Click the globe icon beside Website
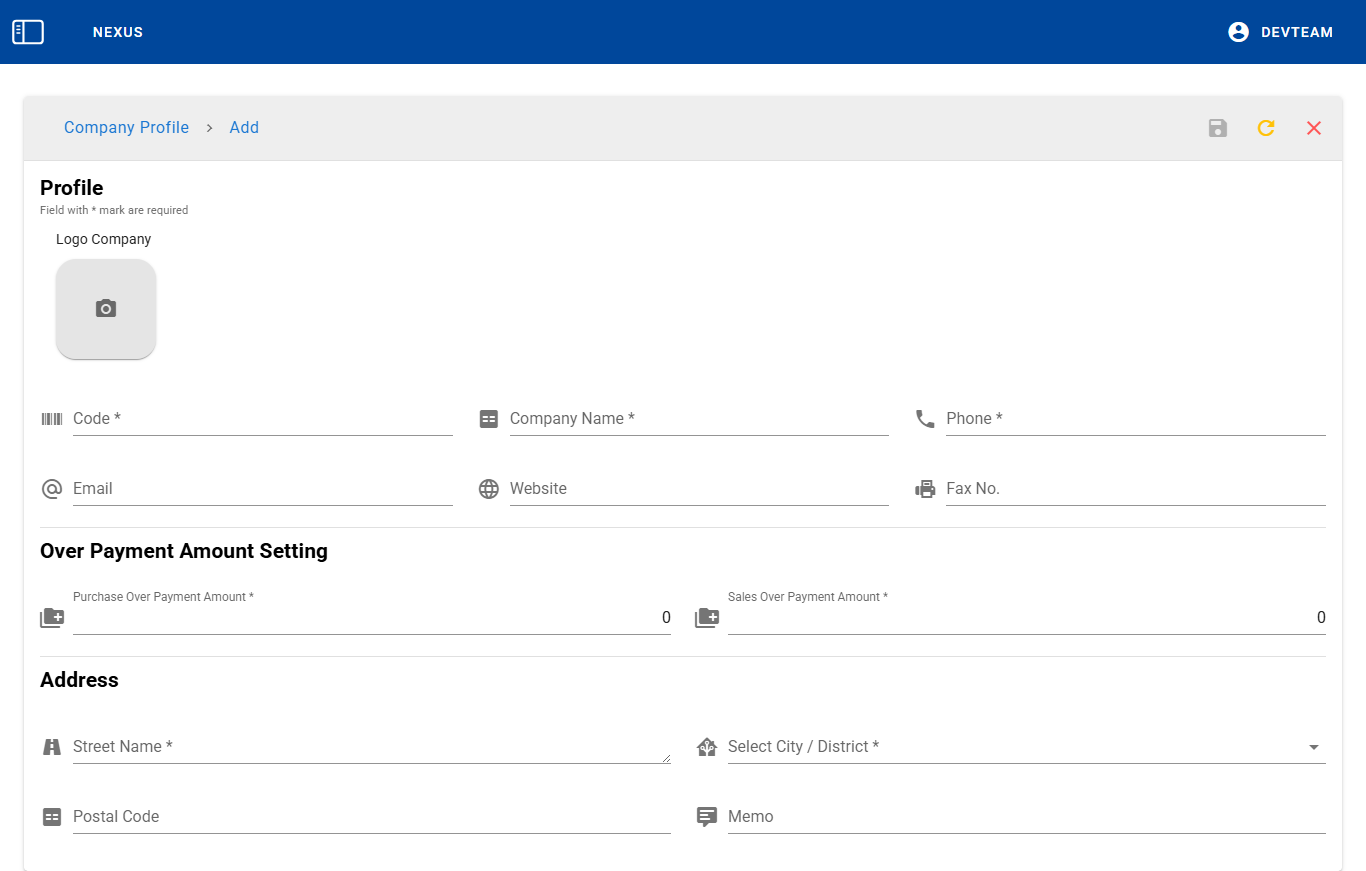The width and height of the screenshot is (1366, 871). (x=489, y=489)
